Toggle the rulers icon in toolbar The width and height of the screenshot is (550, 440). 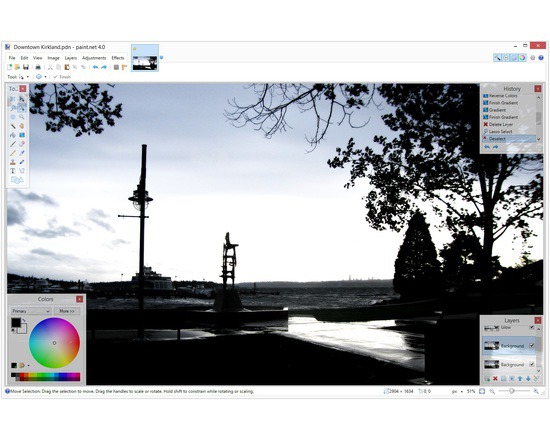pyautogui.click(x=124, y=67)
